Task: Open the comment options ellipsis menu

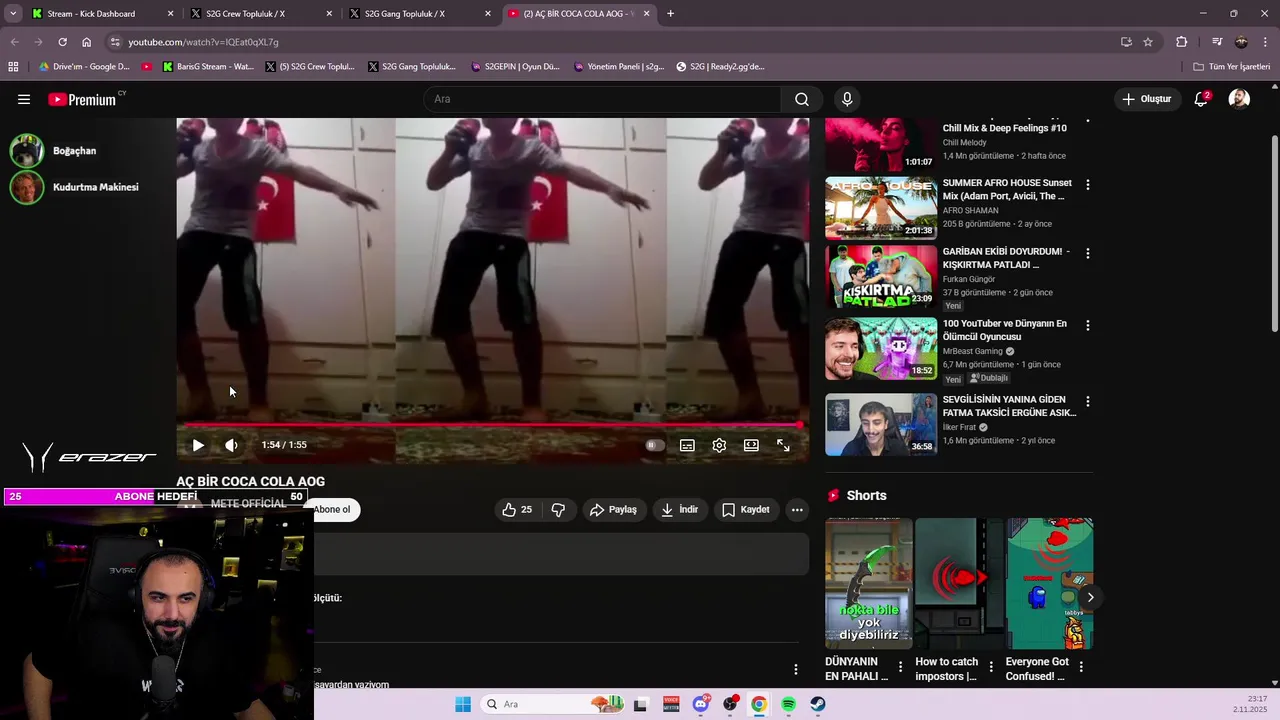Action: [x=796, y=669]
